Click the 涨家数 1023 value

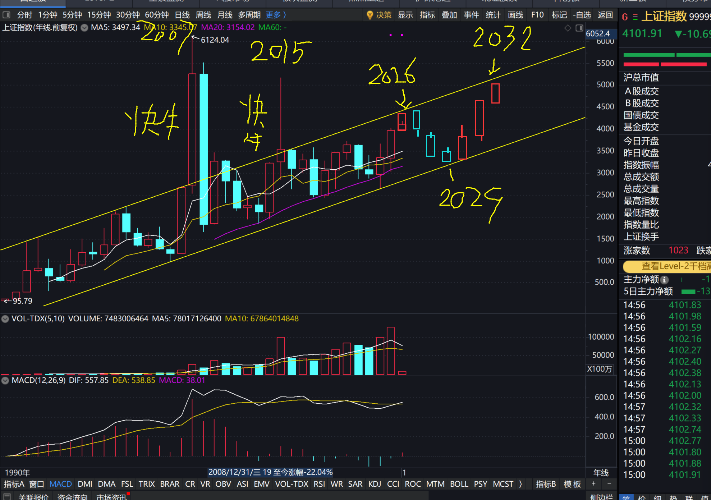coord(678,250)
